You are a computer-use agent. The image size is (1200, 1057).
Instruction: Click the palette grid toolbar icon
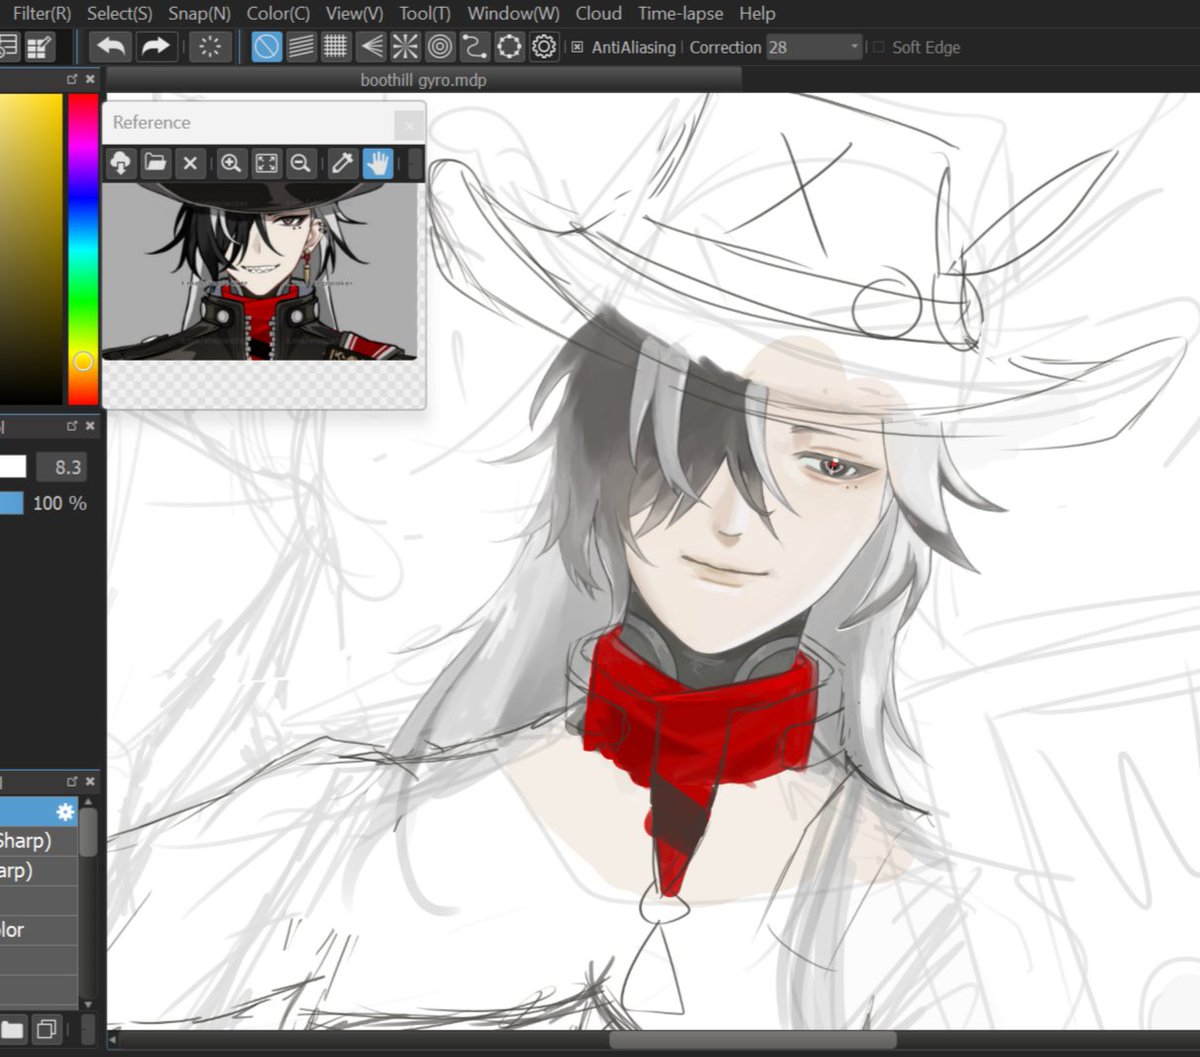(40, 47)
